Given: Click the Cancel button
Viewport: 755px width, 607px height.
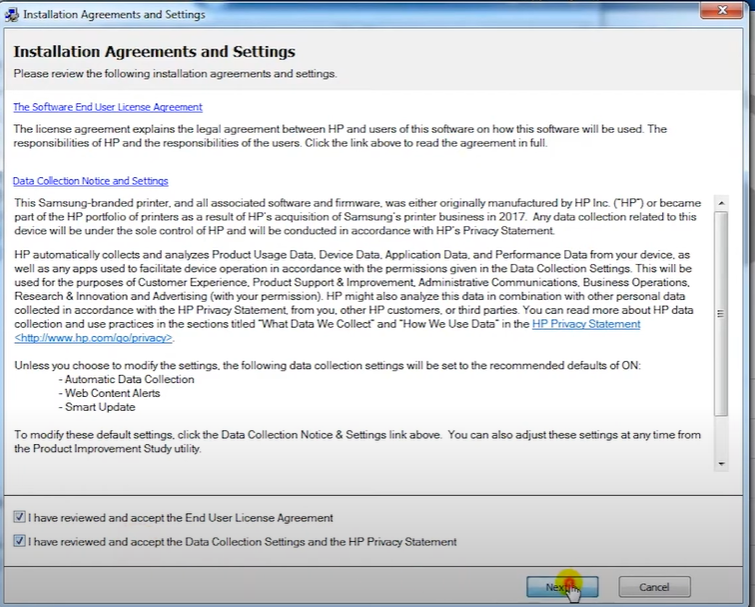Looking at the screenshot, I should tap(654, 587).
